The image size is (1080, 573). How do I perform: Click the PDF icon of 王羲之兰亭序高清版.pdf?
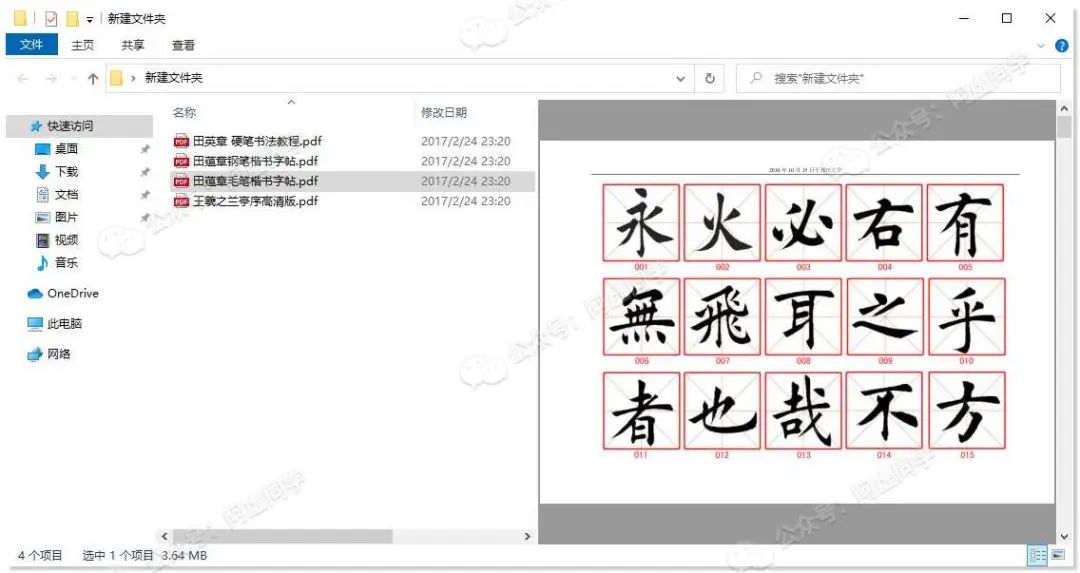pos(181,201)
